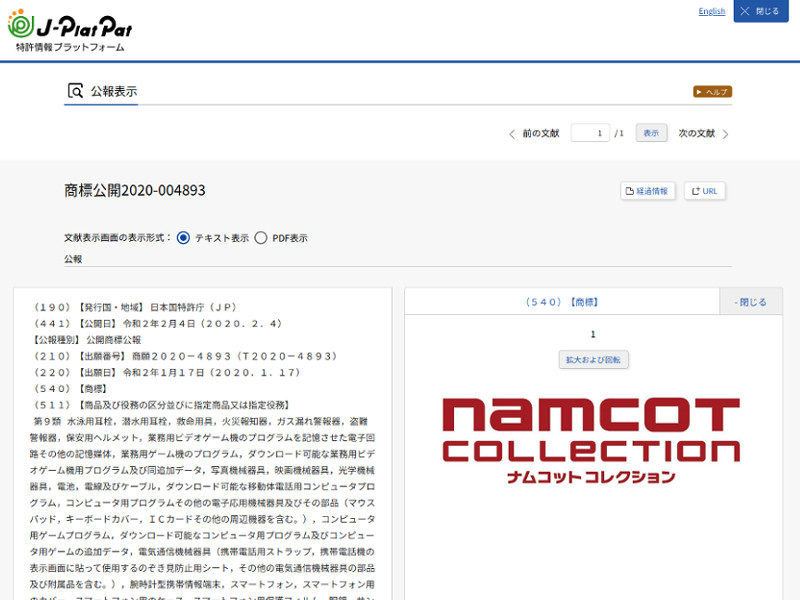Screen dimensions: 800x600
Task: Switch to the English version link
Action: [711, 11]
